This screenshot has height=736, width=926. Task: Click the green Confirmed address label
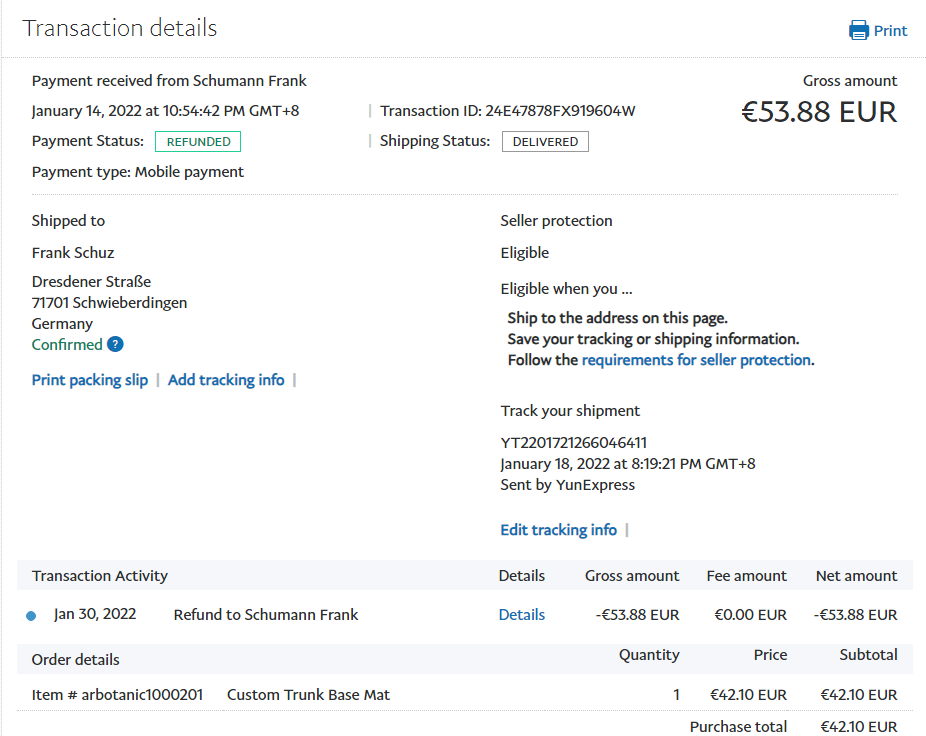(x=67, y=345)
